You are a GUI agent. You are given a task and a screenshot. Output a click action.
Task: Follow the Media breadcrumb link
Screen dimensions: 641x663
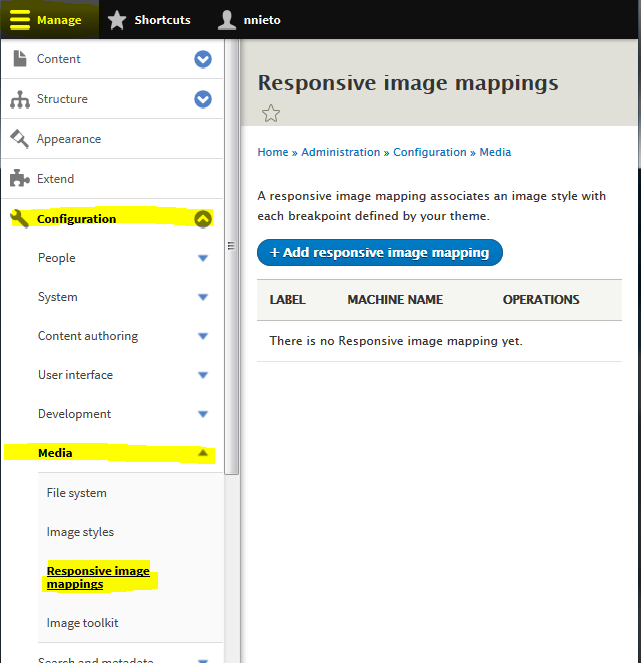click(x=495, y=152)
